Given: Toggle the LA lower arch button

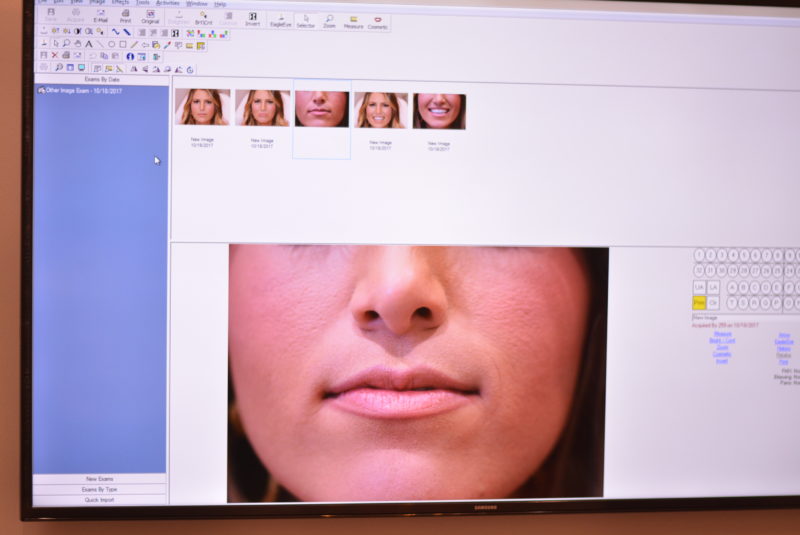Looking at the screenshot, I should [x=713, y=287].
